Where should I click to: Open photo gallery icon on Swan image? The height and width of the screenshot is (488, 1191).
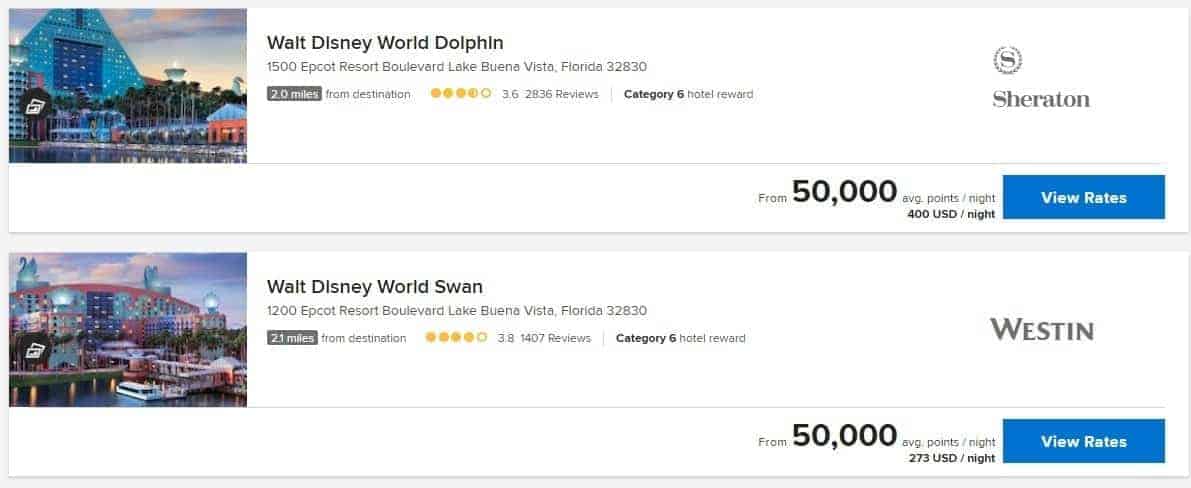[x=34, y=349]
